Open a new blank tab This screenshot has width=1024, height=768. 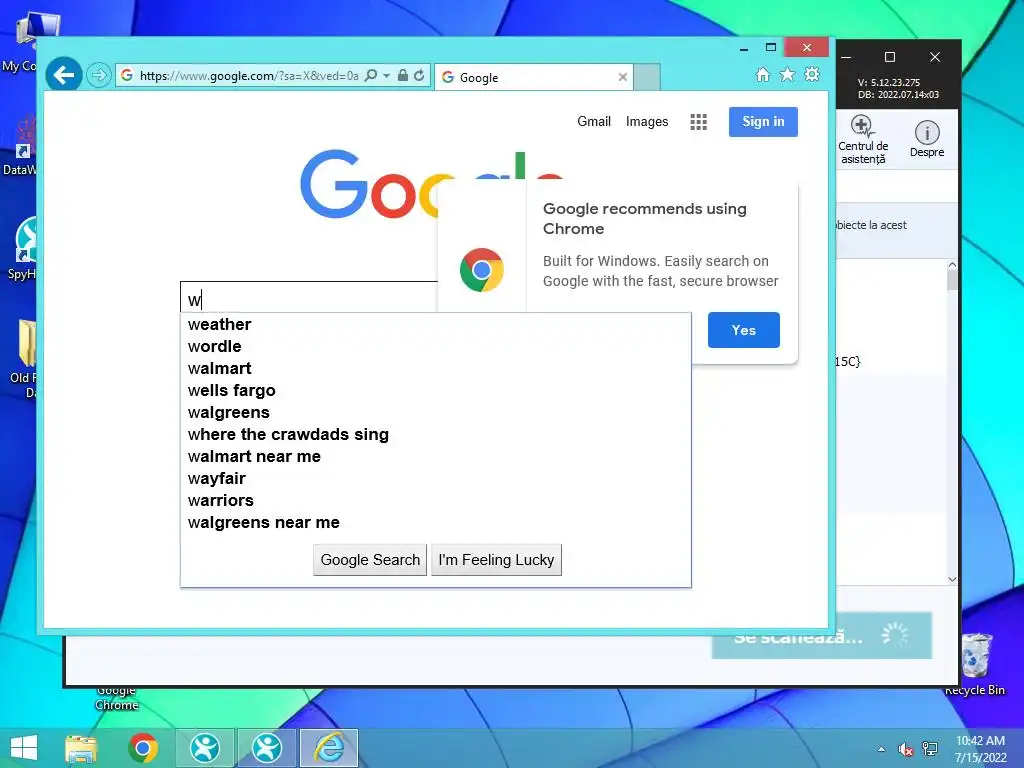tap(647, 77)
